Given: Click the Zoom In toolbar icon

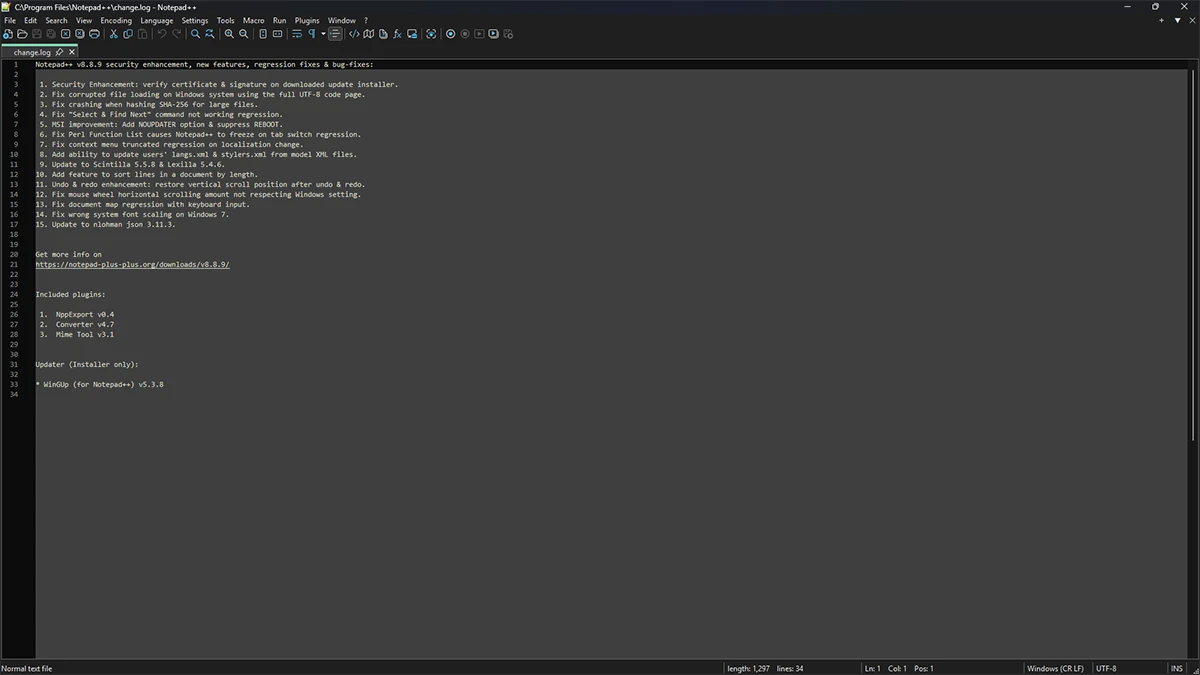Looking at the screenshot, I should tap(229, 34).
